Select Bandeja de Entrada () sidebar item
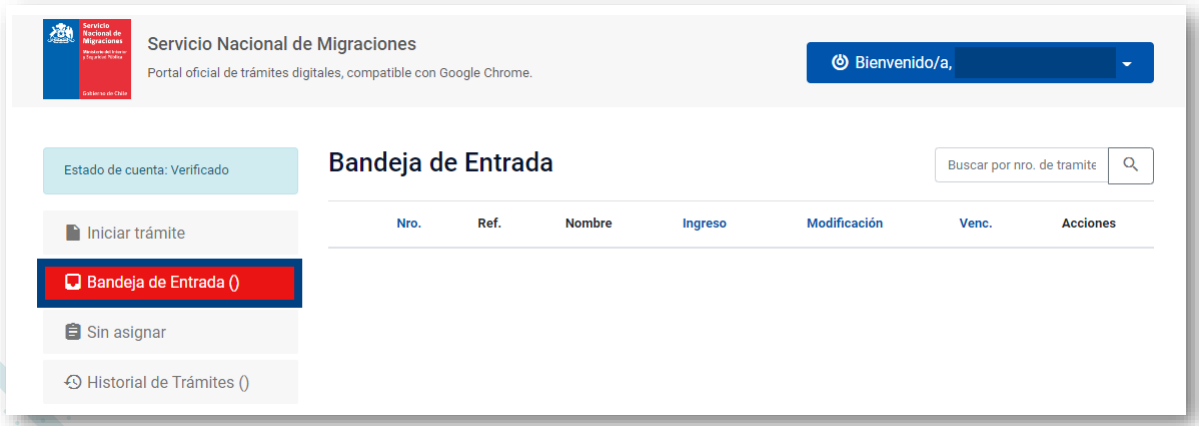Screen dimensions: 1199x426 coord(170,283)
